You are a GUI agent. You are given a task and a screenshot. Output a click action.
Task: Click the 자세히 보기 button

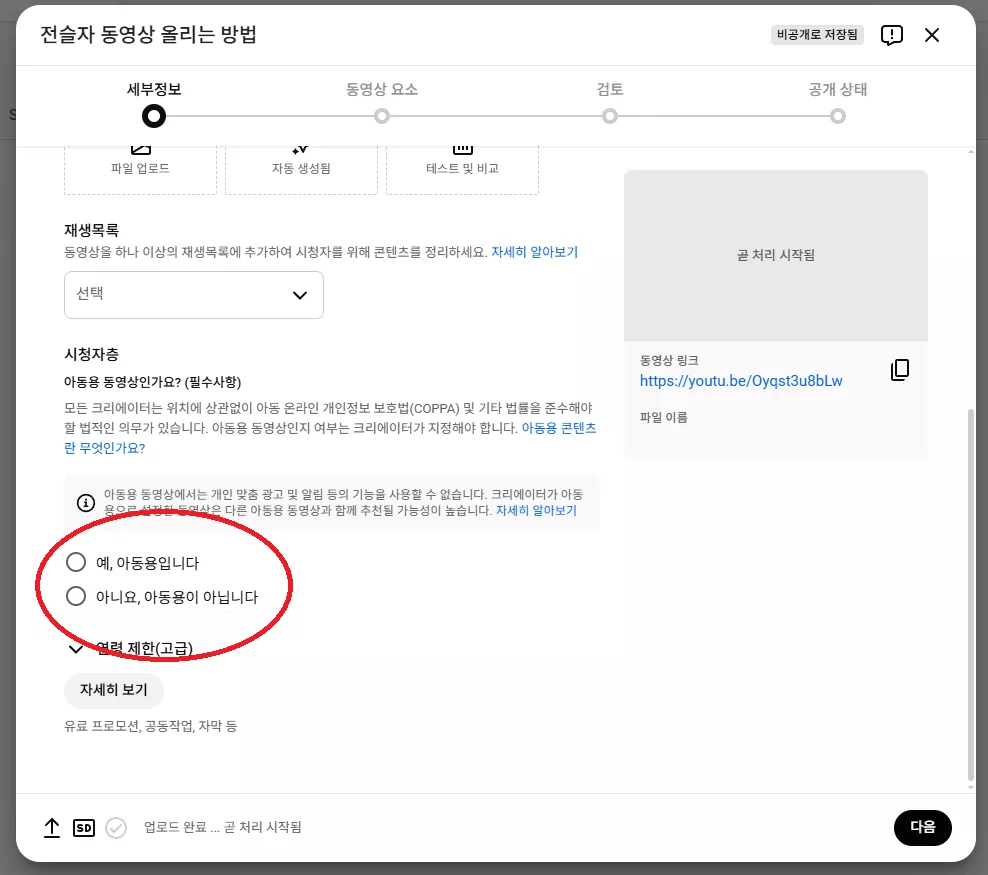click(x=114, y=690)
